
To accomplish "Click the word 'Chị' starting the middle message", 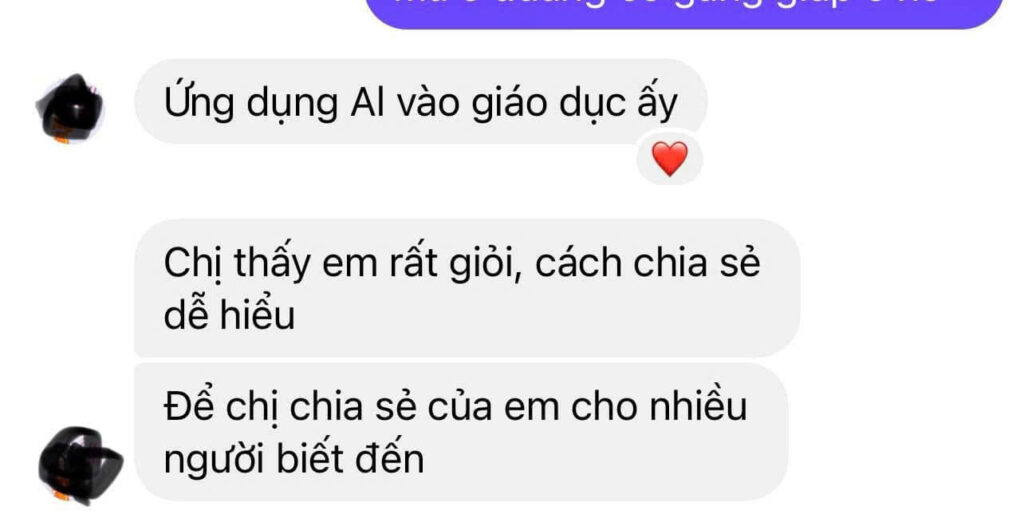I will (x=193, y=263).
